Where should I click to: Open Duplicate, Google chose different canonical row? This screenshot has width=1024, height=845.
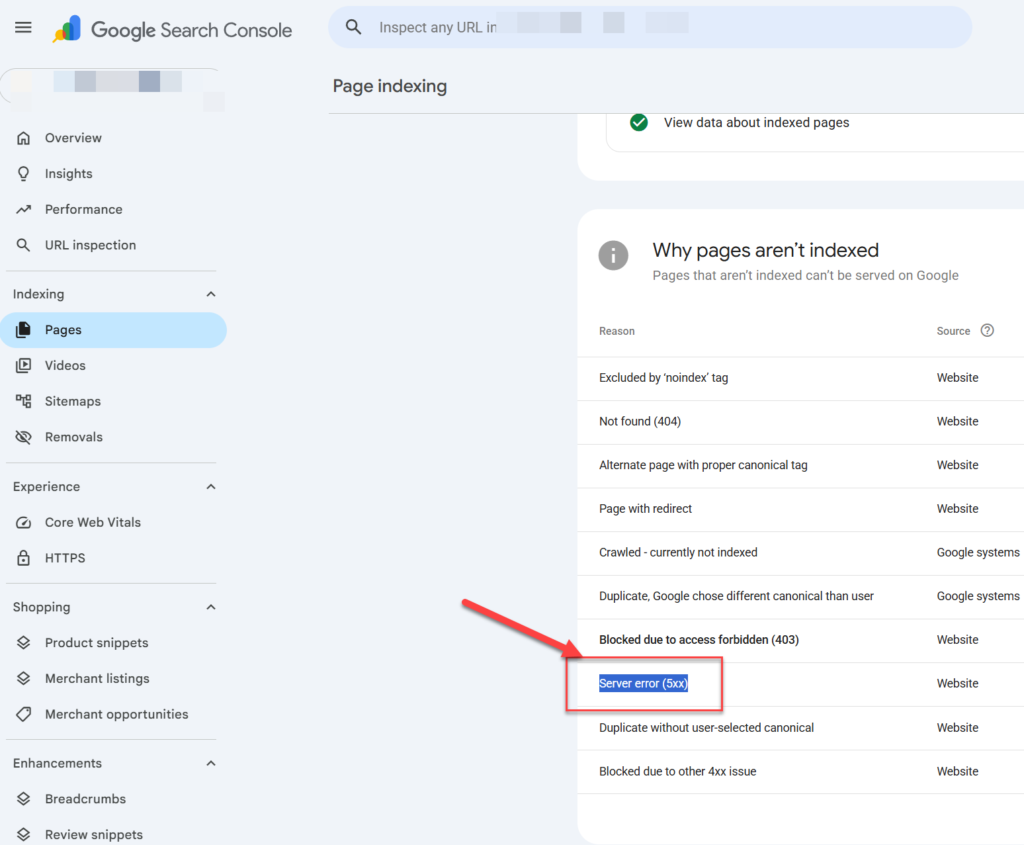tap(801, 597)
